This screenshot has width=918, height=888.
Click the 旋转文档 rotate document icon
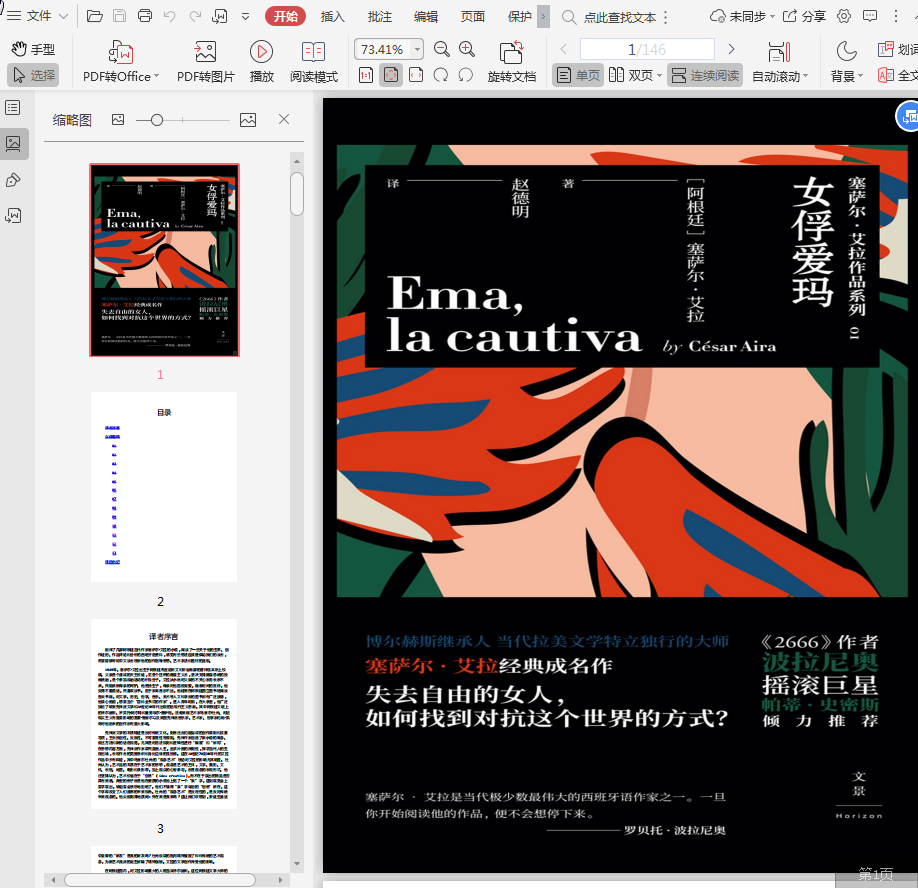pyautogui.click(x=512, y=53)
